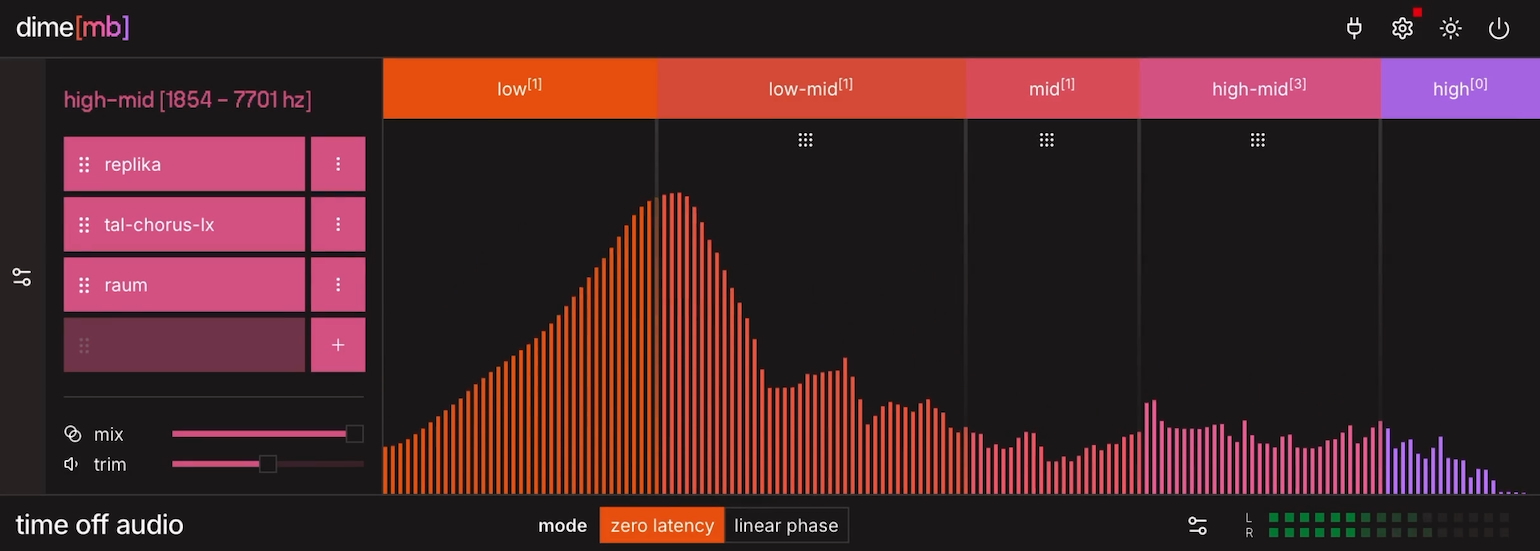Image resolution: width=1540 pixels, height=551 pixels.
Task: Open left sidebar sliders icon
Action: [22, 277]
